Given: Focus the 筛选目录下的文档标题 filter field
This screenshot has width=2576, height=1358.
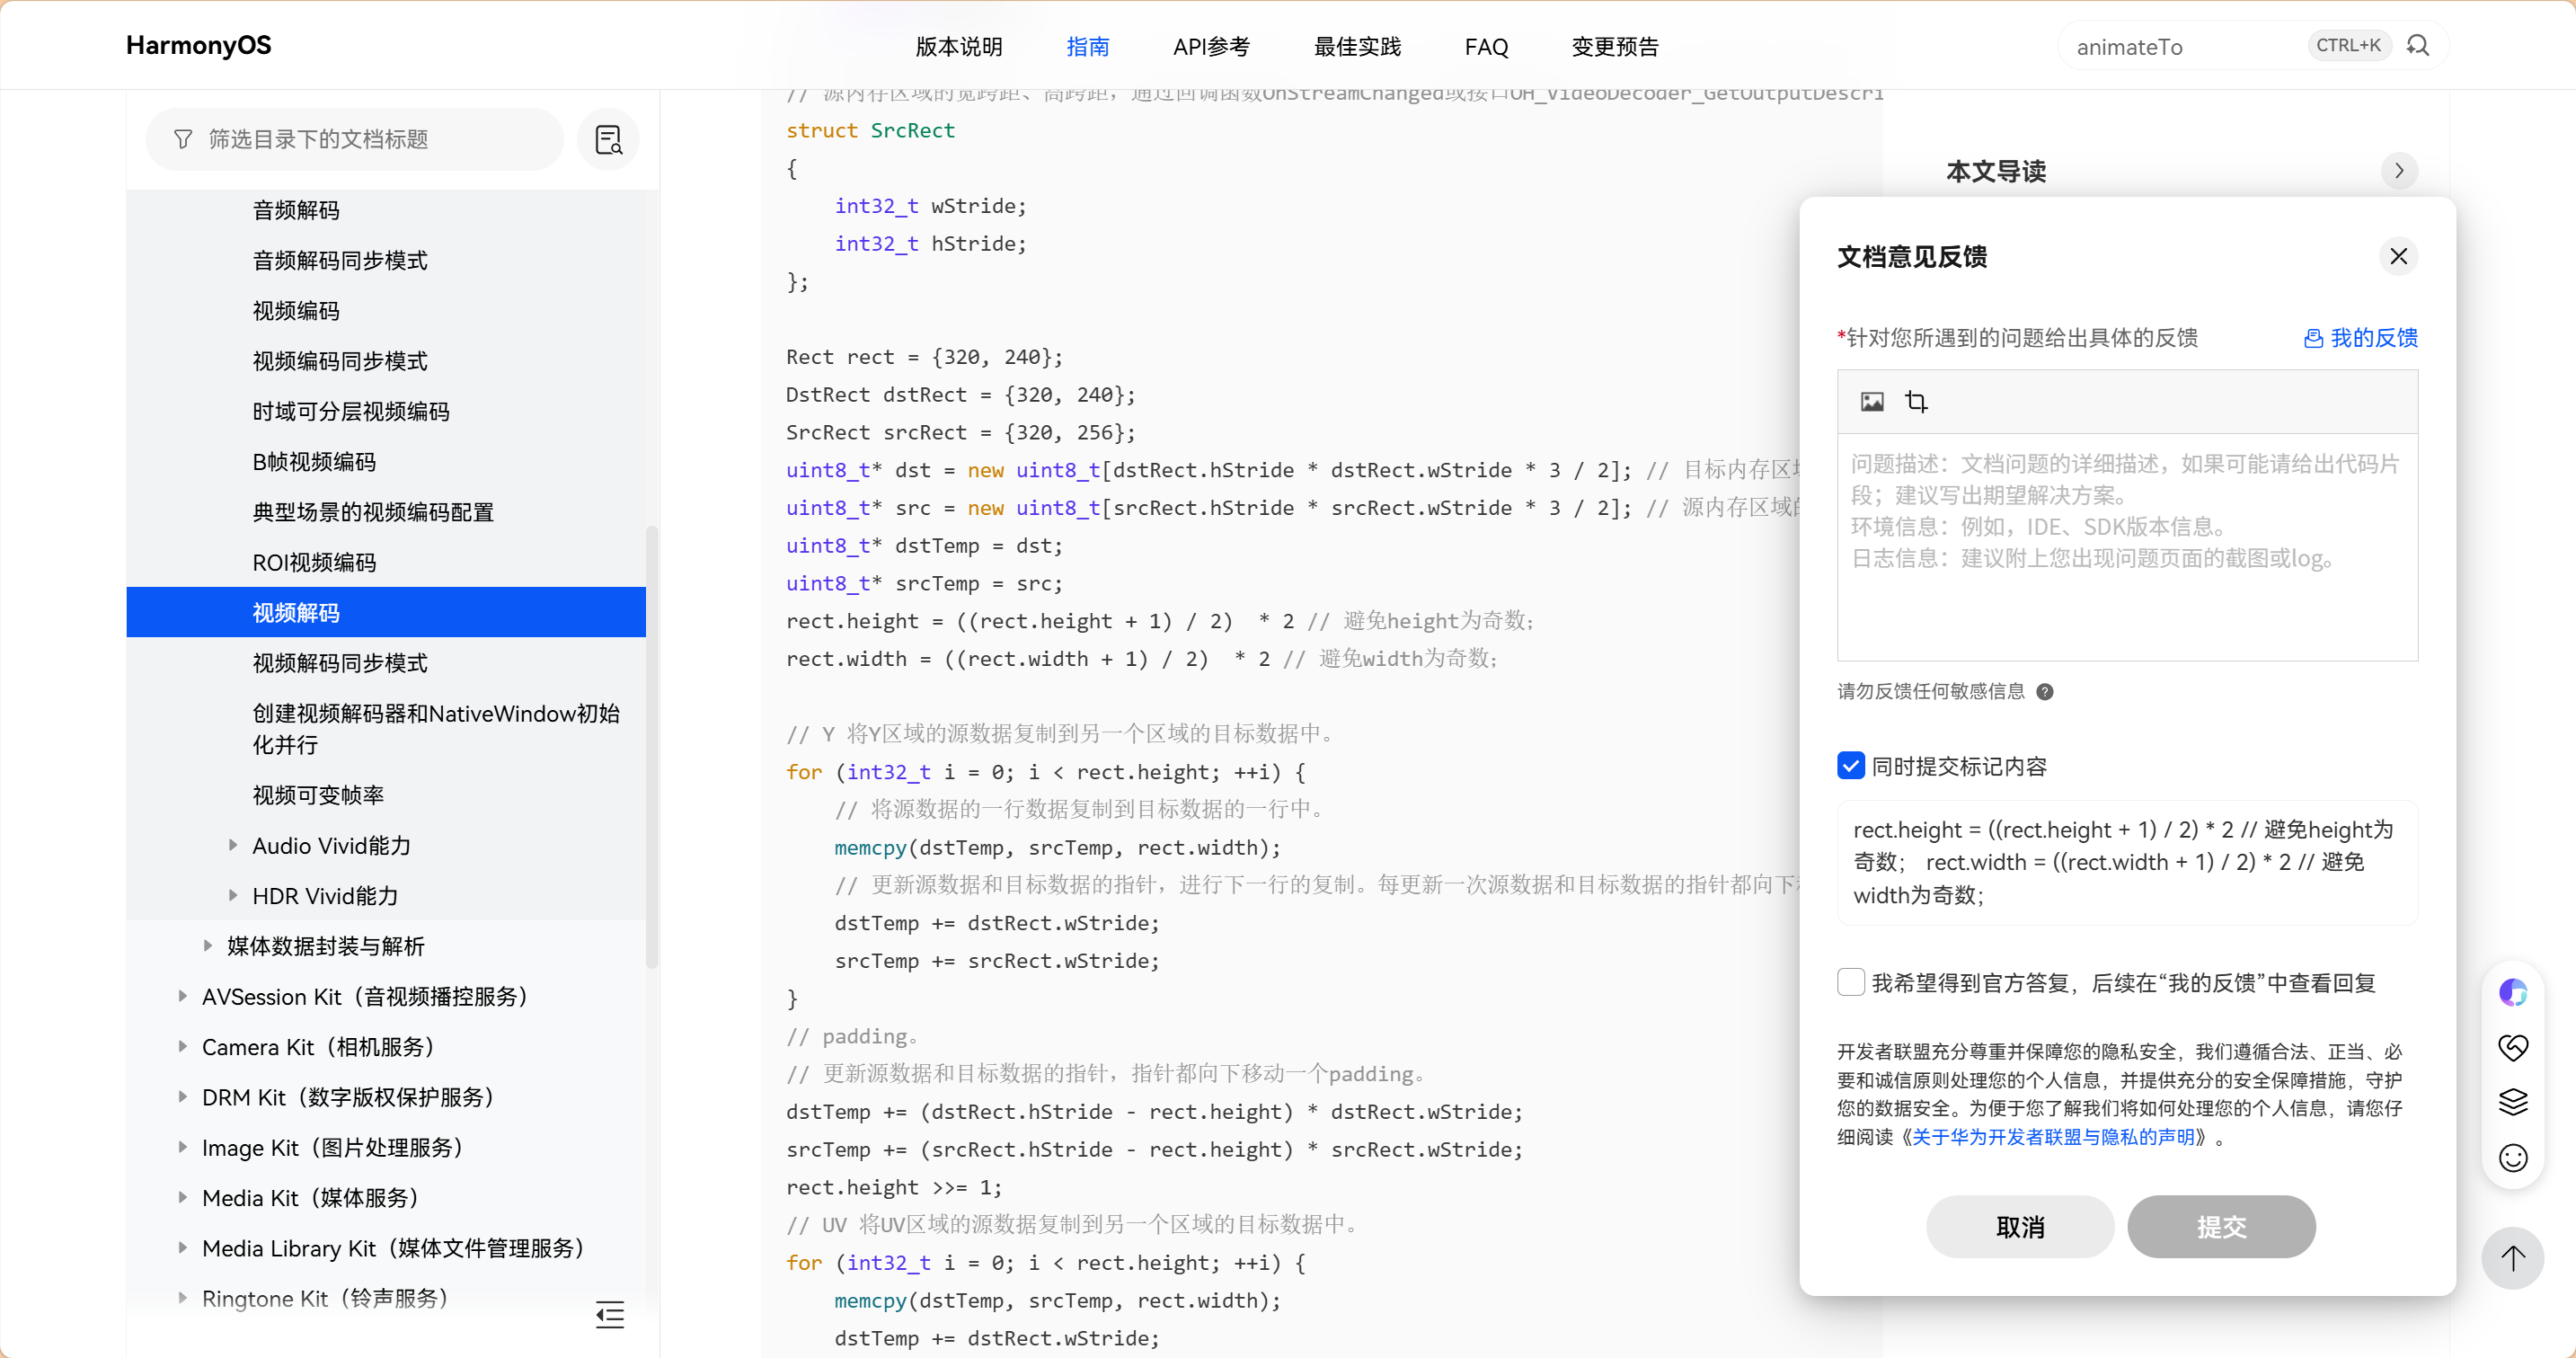Looking at the screenshot, I should pos(355,139).
